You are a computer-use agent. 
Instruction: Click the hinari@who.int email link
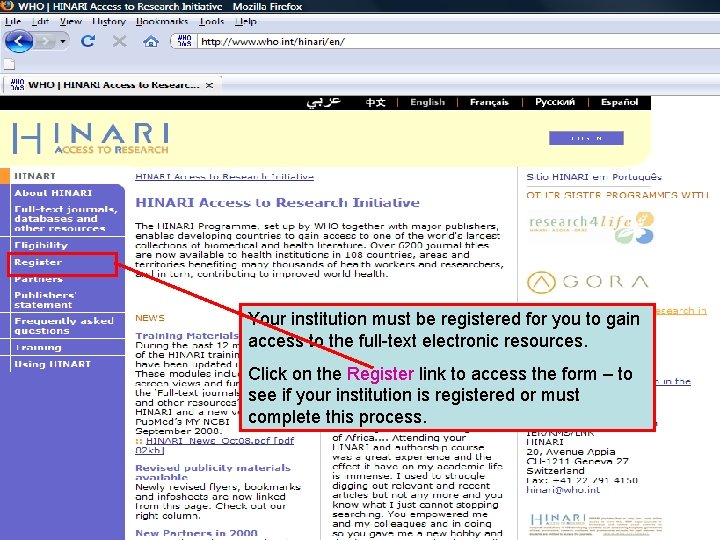(563, 490)
